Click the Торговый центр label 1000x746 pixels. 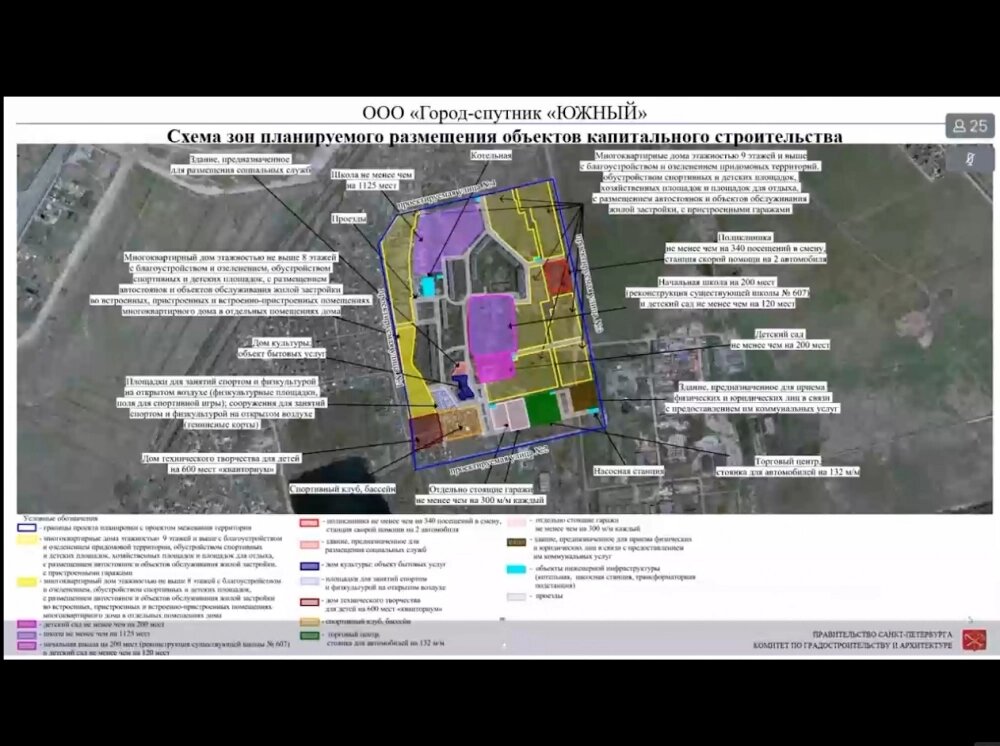click(788, 466)
